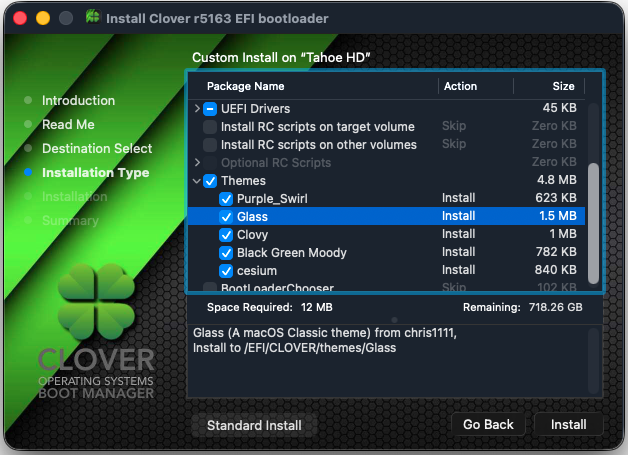Click the UEFI Drivers row label
Screen dimensions: 628x455
(256, 109)
